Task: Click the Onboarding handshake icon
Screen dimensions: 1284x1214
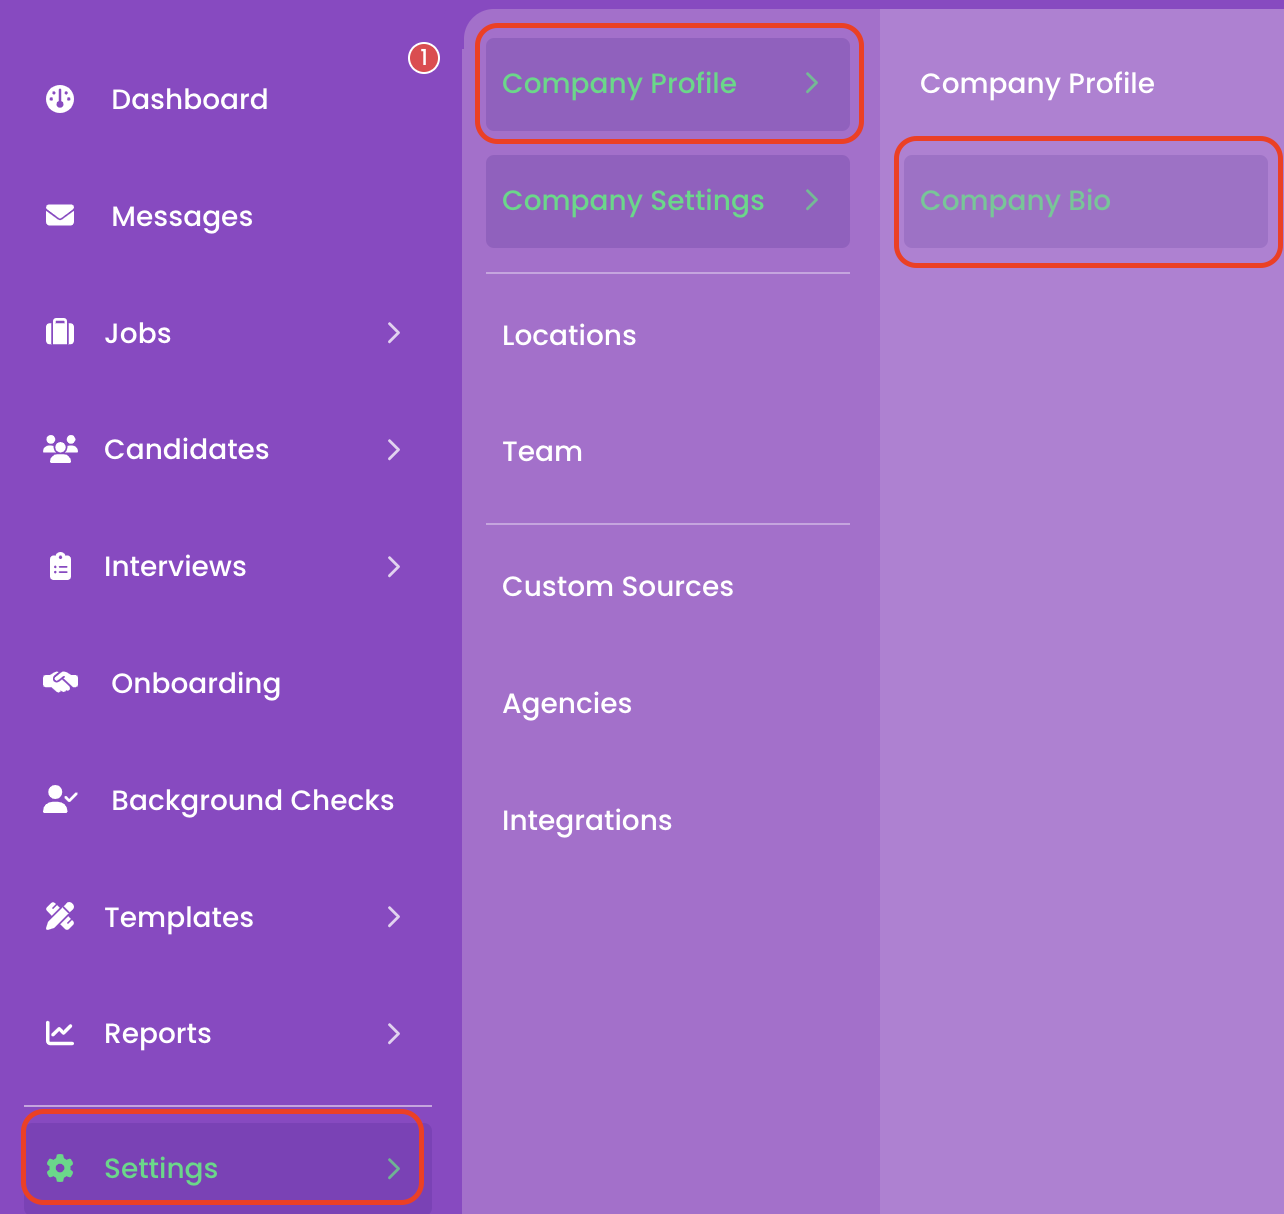Action: click(60, 683)
